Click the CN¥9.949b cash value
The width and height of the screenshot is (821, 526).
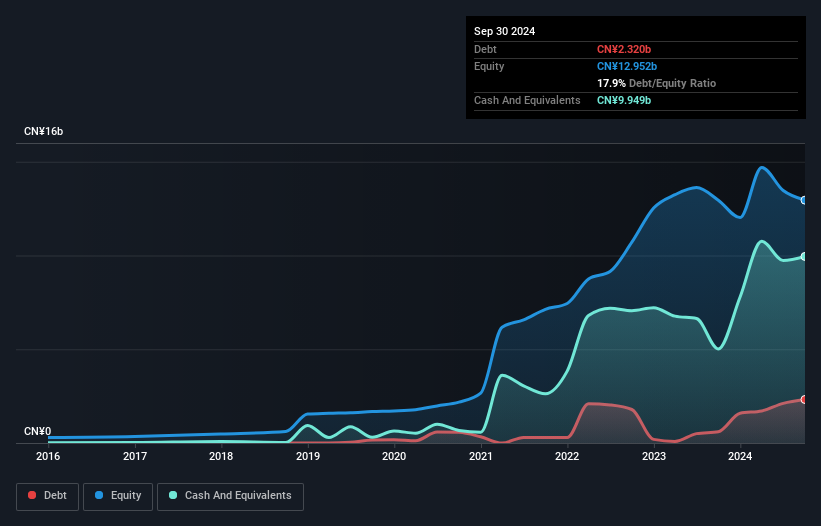(x=624, y=100)
